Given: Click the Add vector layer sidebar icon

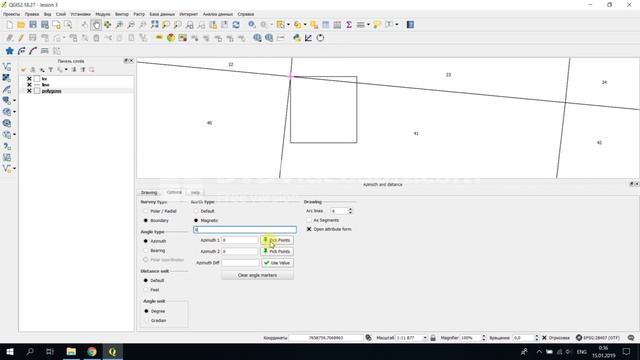Looking at the screenshot, I should click(7, 67).
